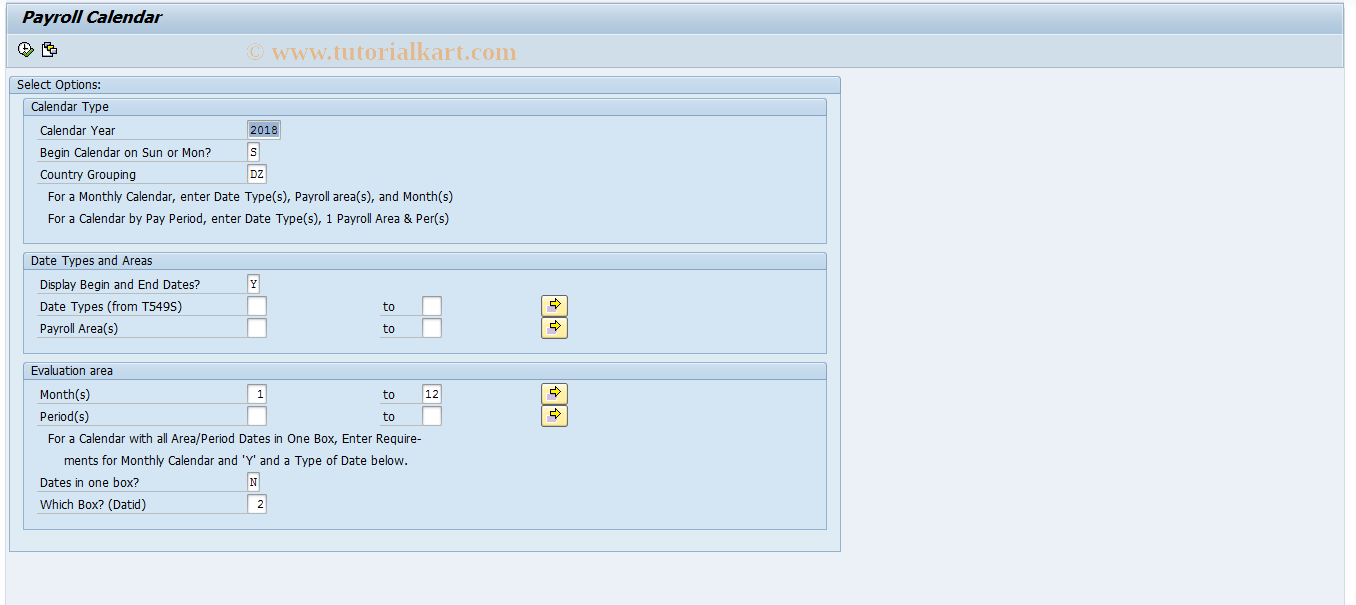Click the empty Payroll Area(s) field

pos(257,327)
